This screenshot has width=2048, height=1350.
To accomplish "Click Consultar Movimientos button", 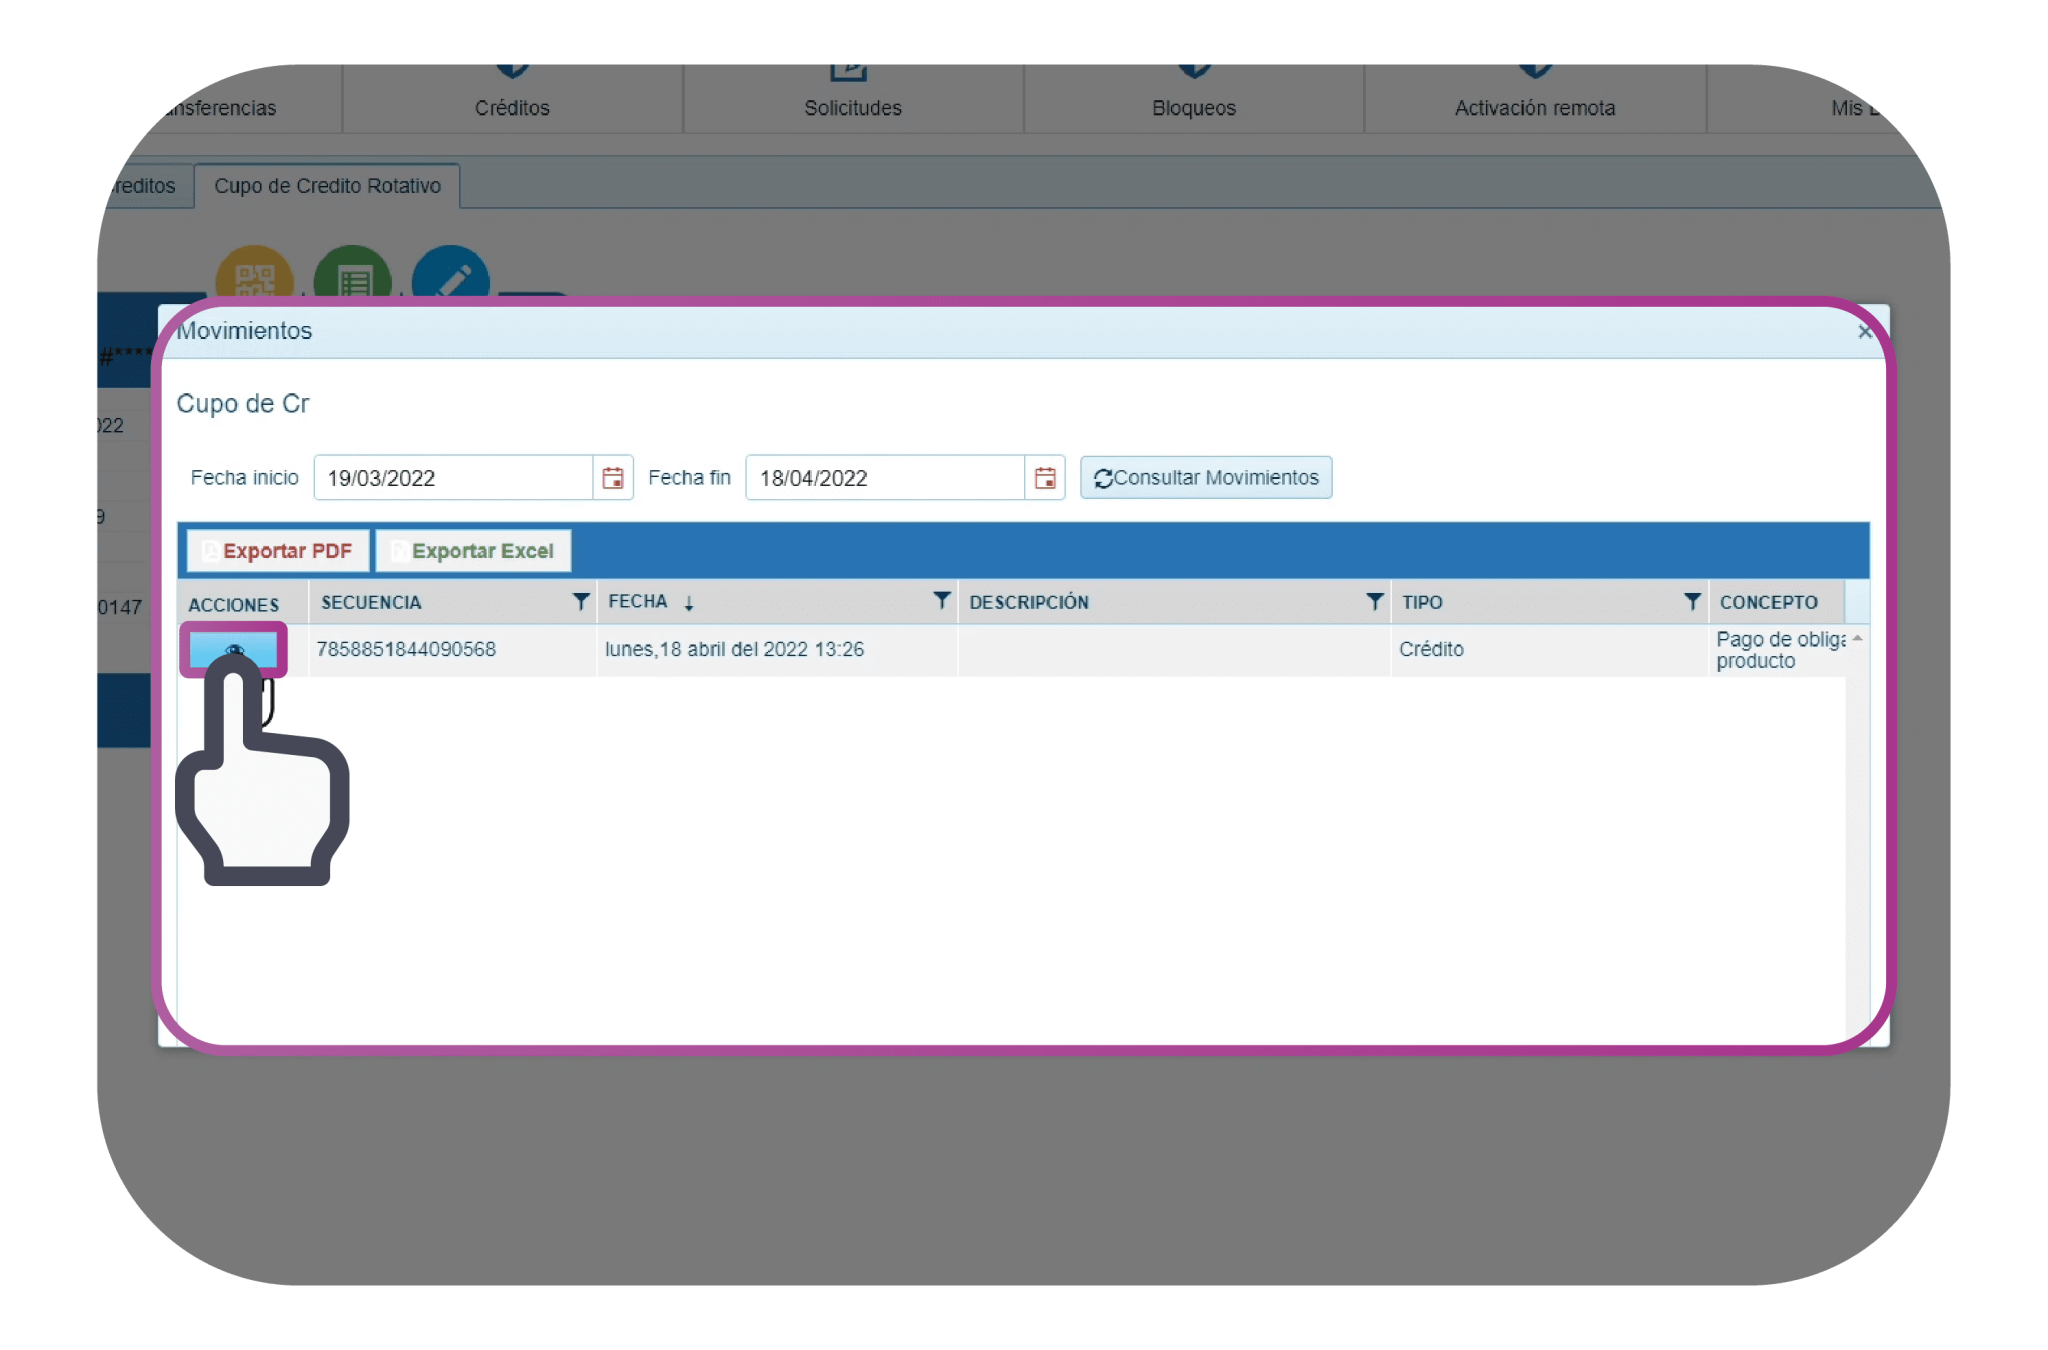I will (x=1206, y=478).
